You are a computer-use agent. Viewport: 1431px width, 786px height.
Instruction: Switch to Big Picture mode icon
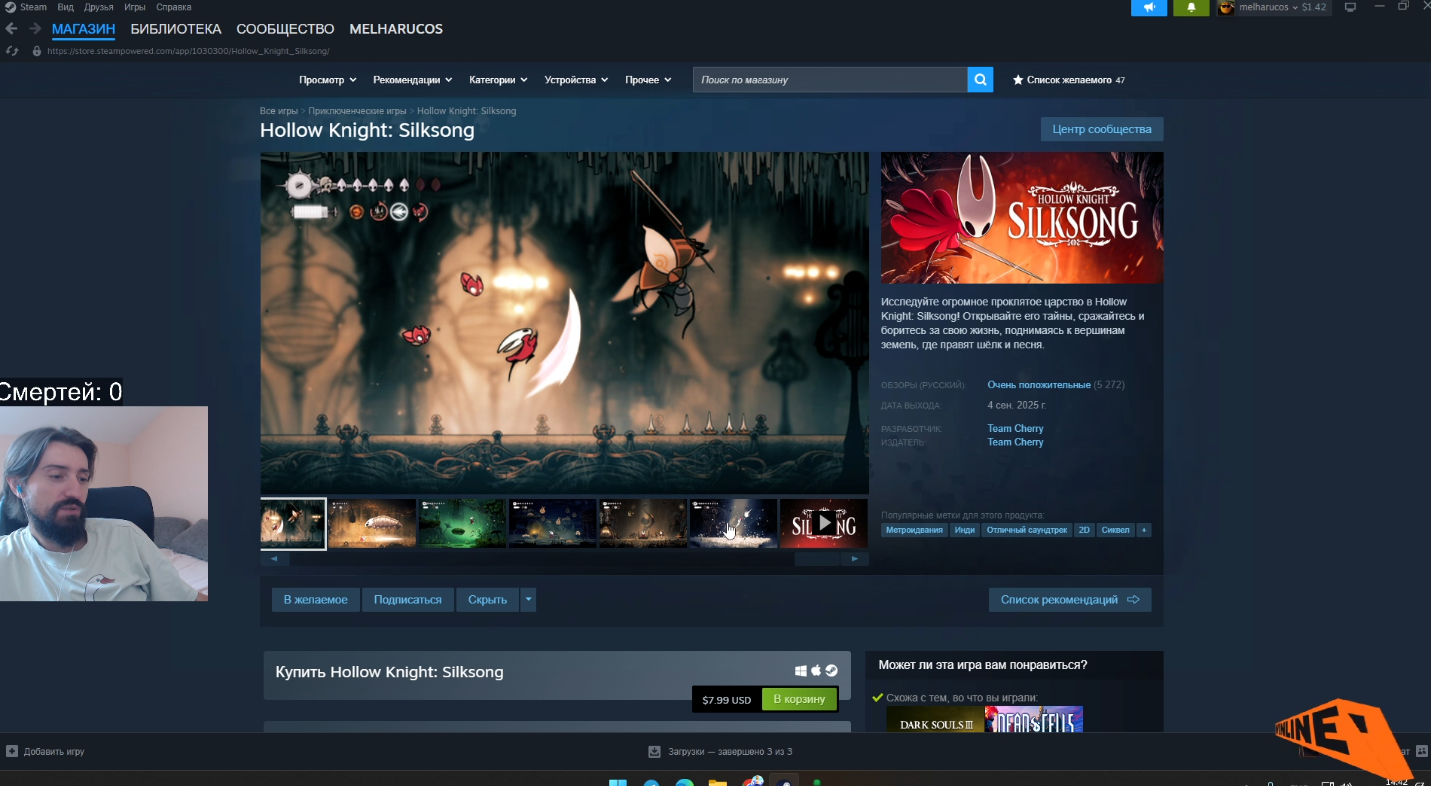(1350, 7)
